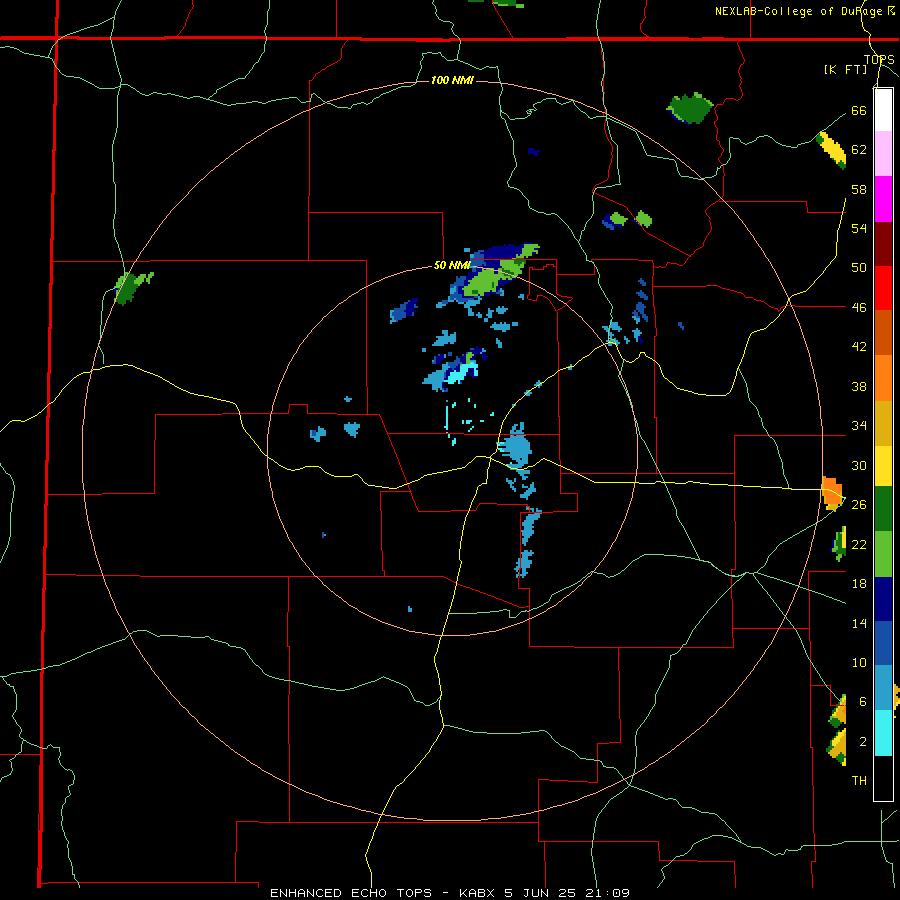The image size is (900, 900).
Task: Click the legend value "42"
Action: pyautogui.click(x=859, y=347)
